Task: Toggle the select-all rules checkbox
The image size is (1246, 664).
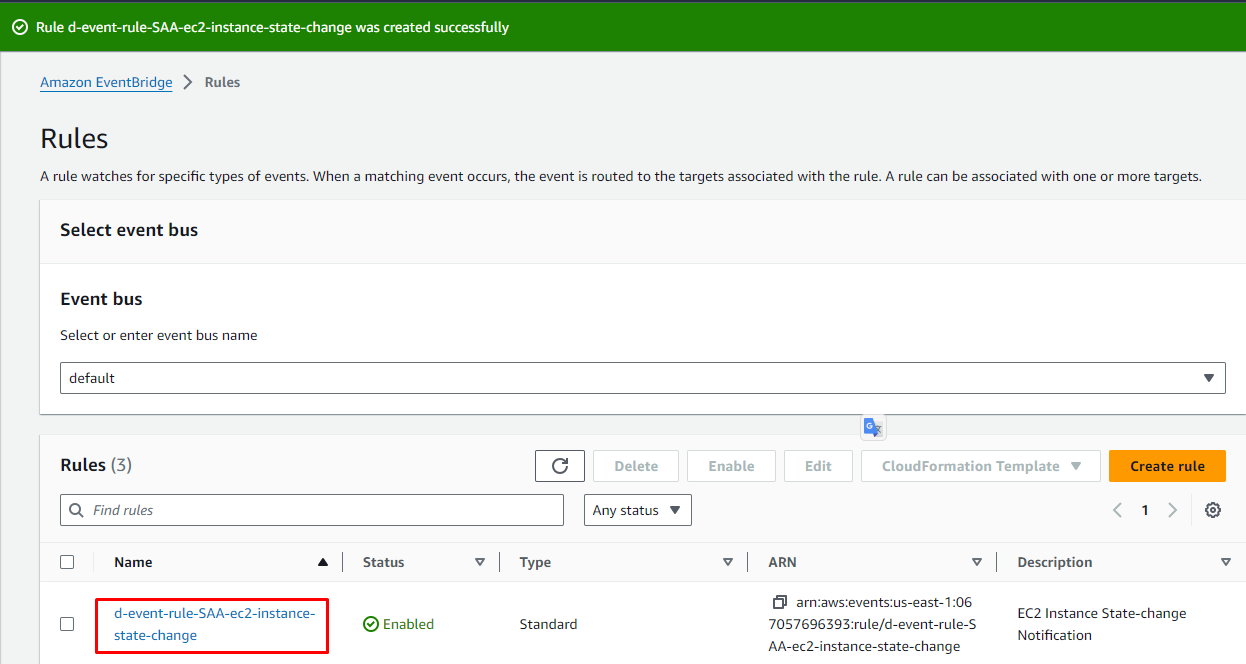Action: coord(67,562)
